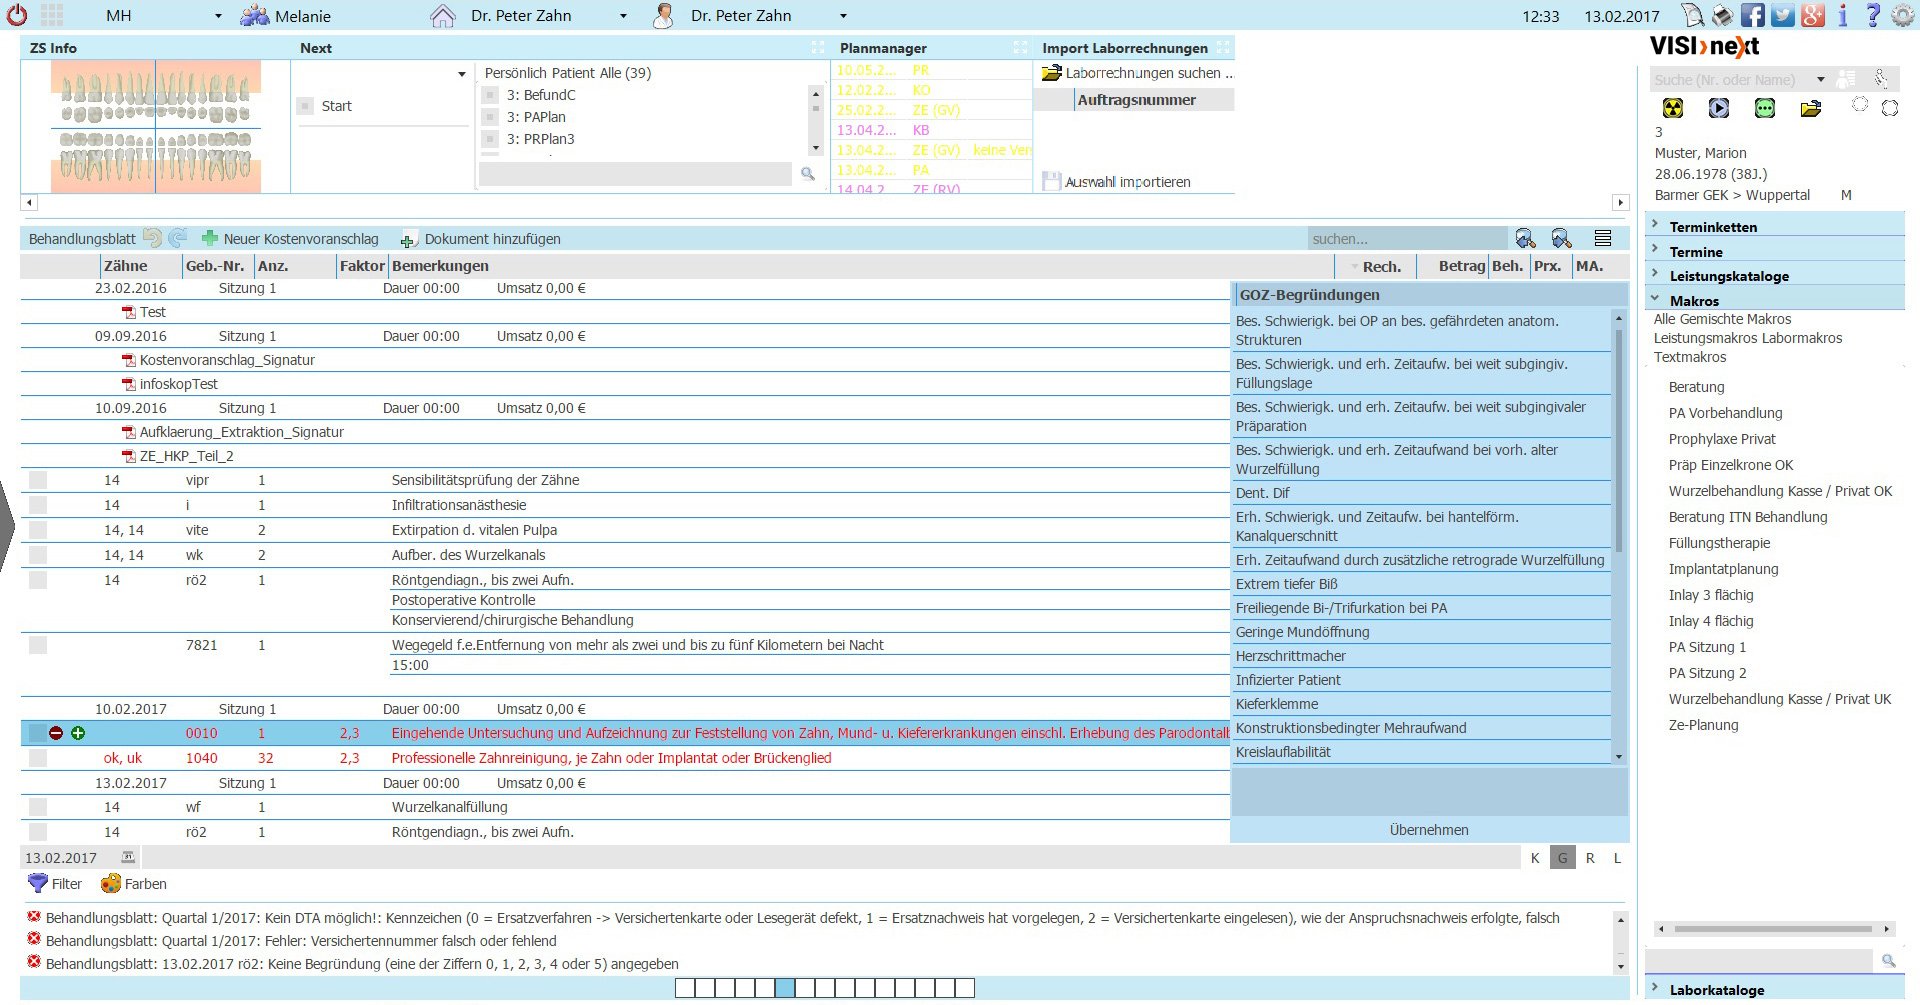
Task: Tick the checkbox beside 3: BefundC
Action: pyautogui.click(x=490, y=95)
